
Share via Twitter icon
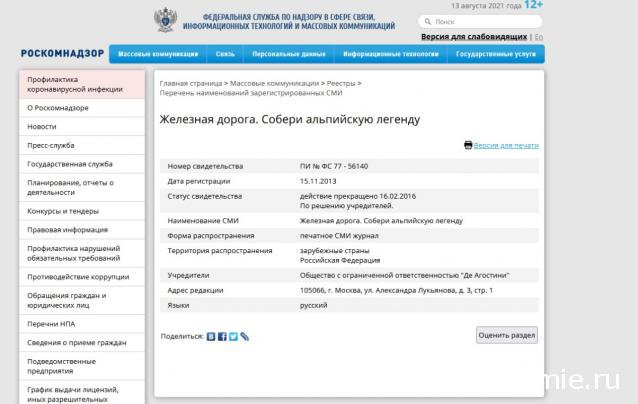[233, 336]
